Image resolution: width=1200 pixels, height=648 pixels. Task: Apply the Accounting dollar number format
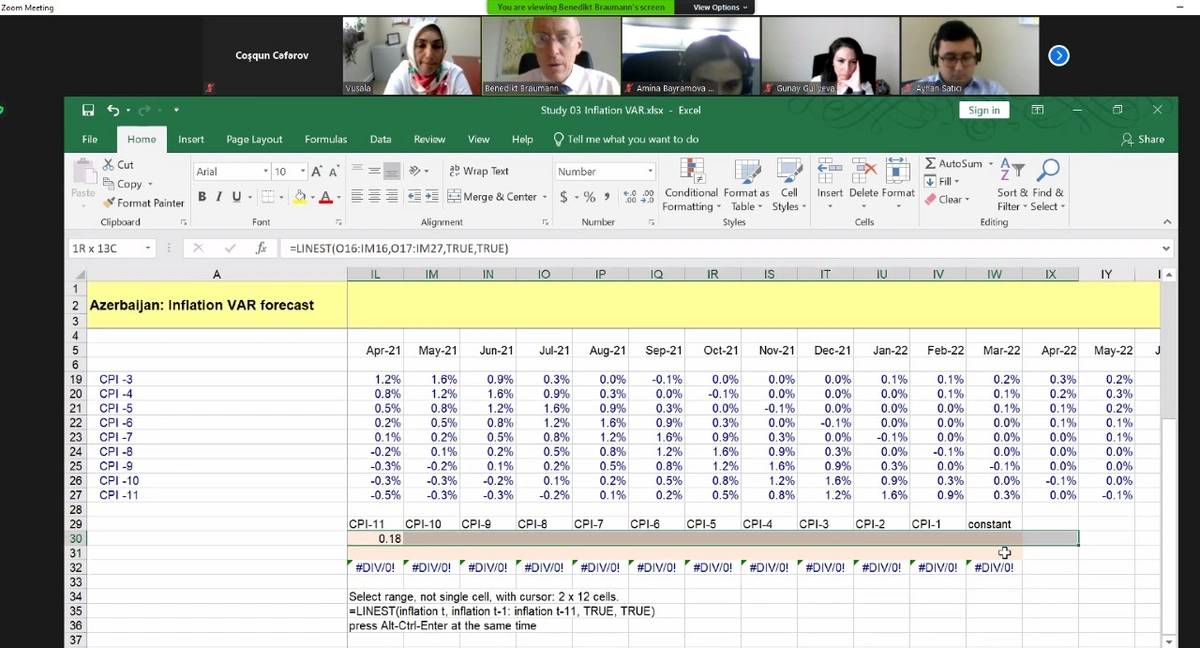(564, 197)
